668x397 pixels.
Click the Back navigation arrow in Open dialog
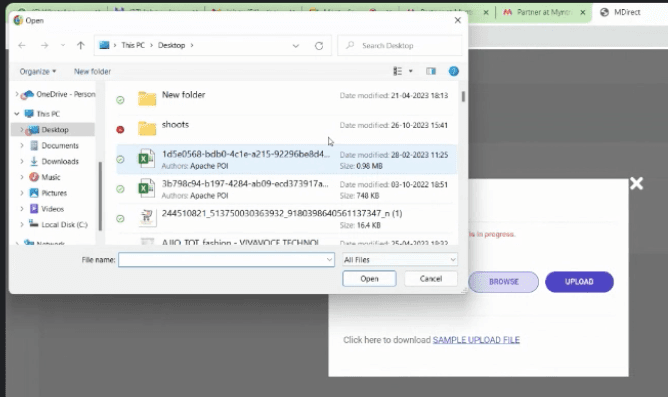pyautogui.click(x=22, y=45)
